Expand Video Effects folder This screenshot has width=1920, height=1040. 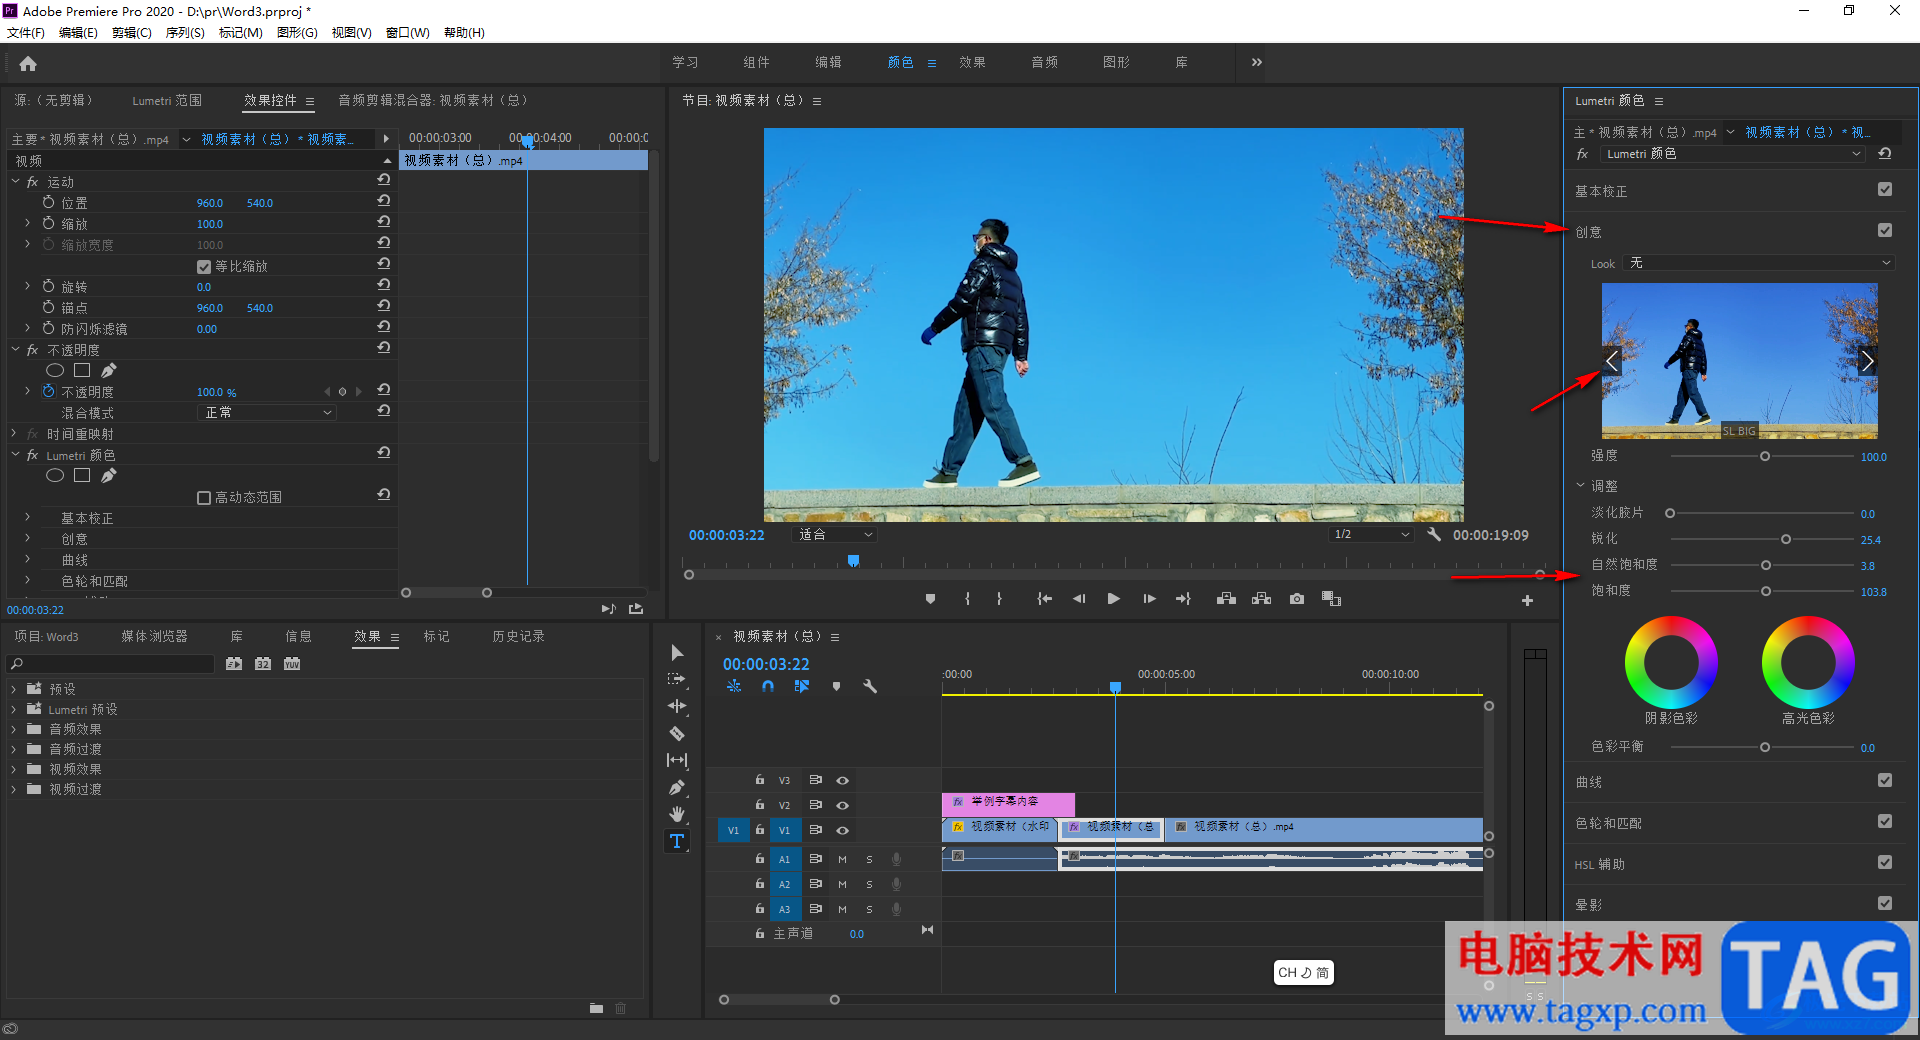(x=14, y=770)
